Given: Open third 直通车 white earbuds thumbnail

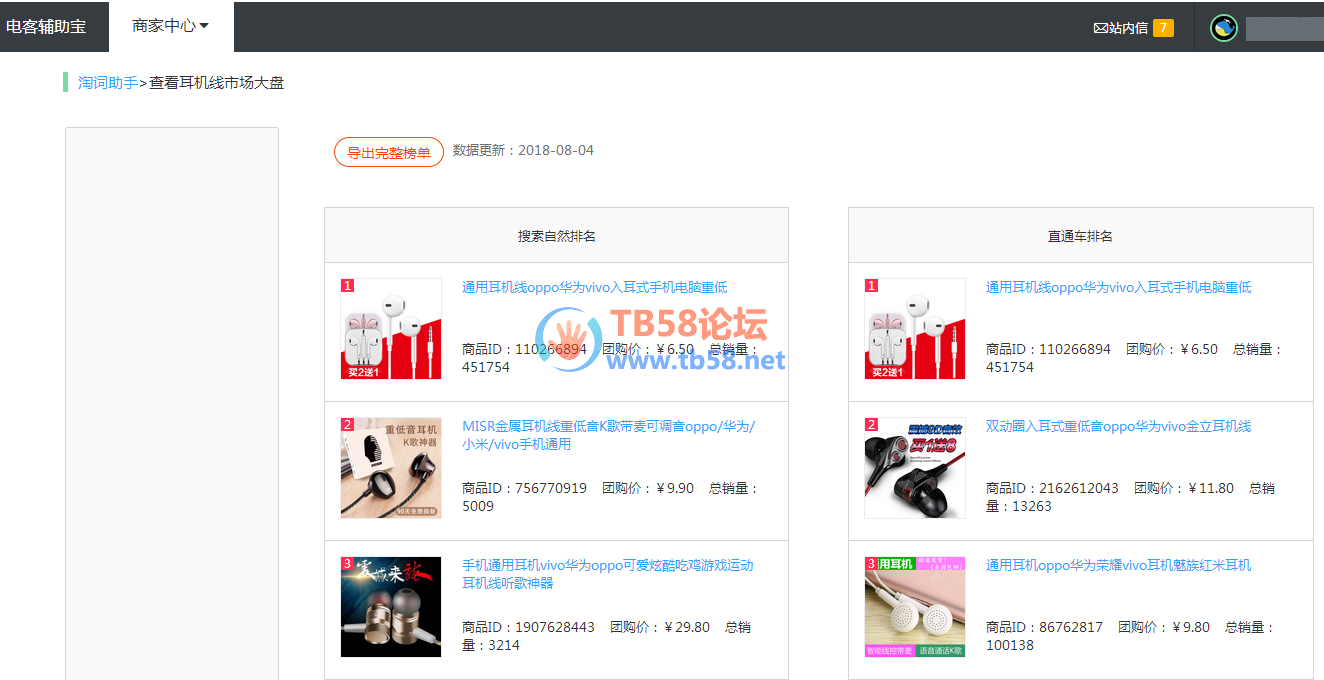Looking at the screenshot, I should coord(915,607).
